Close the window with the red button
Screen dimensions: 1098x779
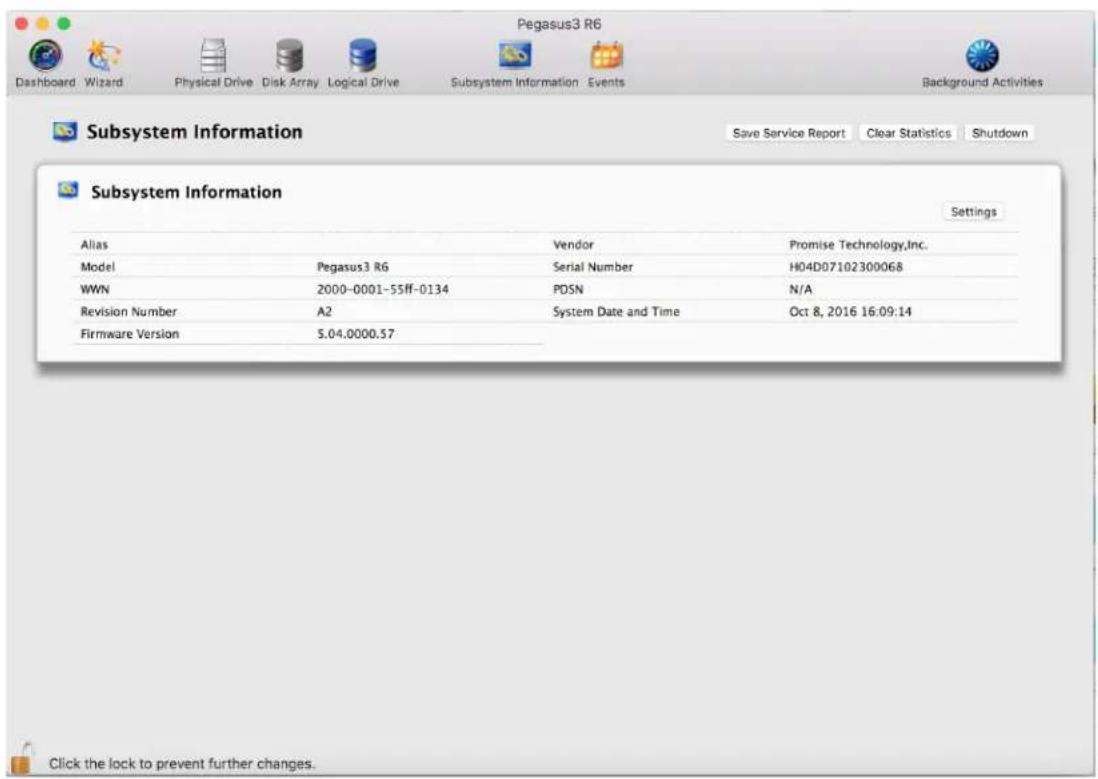click(22, 24)
